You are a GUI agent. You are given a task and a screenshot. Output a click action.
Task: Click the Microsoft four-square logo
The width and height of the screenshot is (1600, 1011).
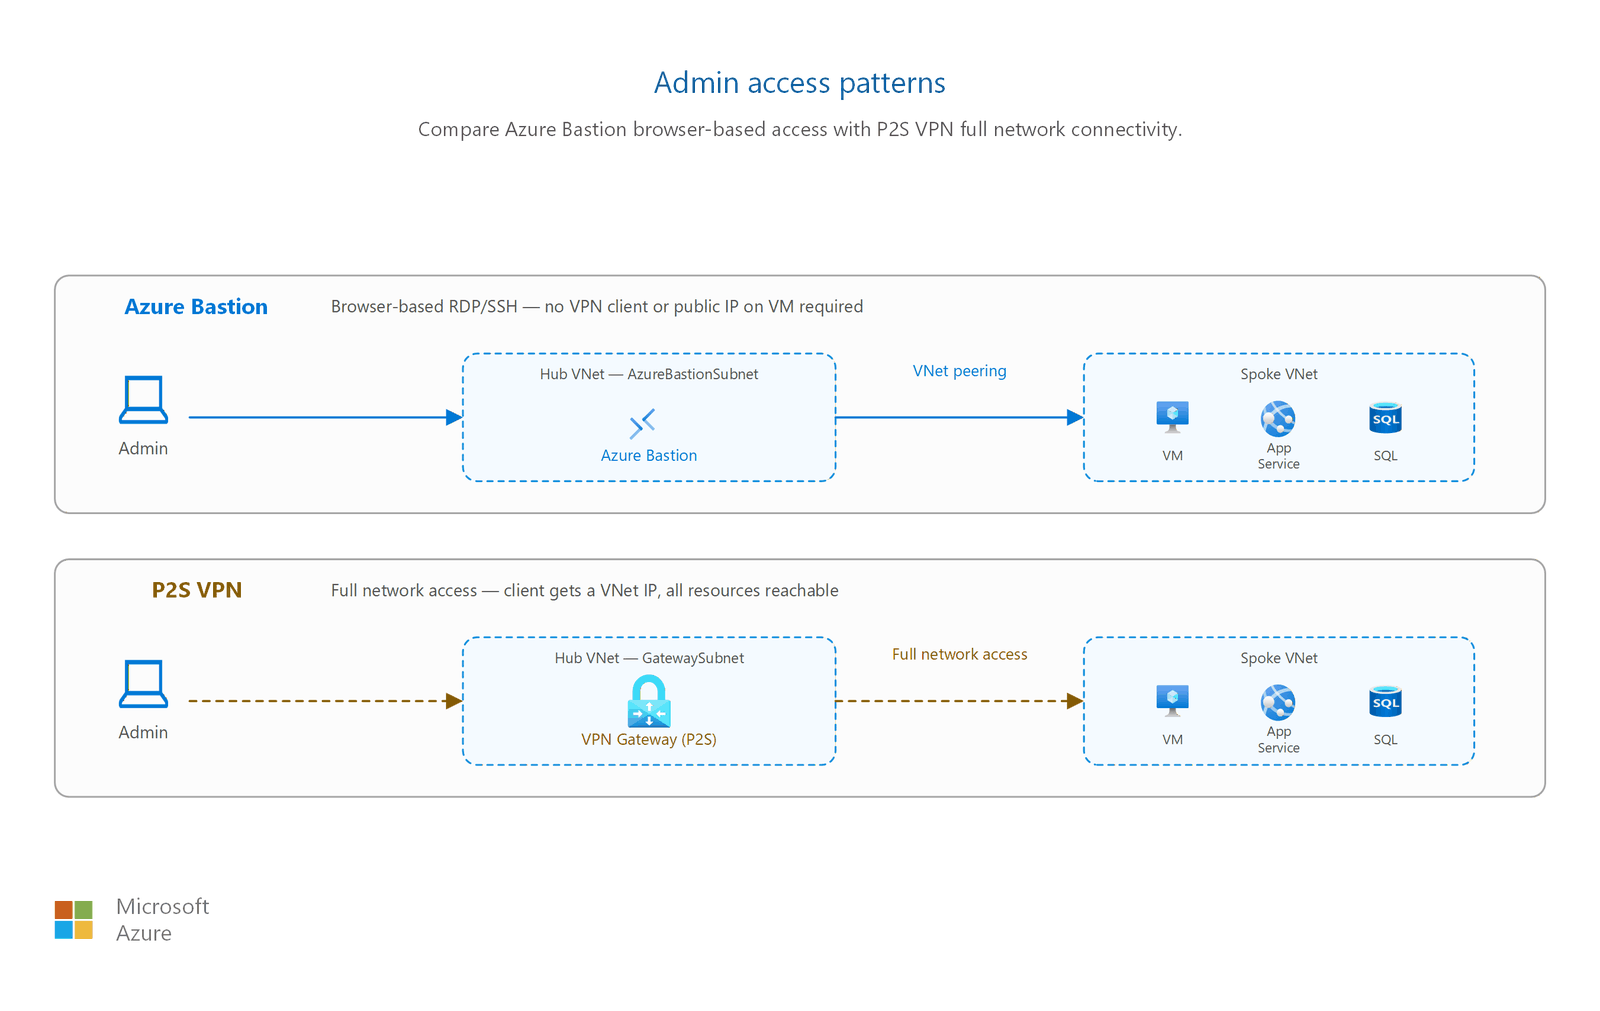coord(74,920)
